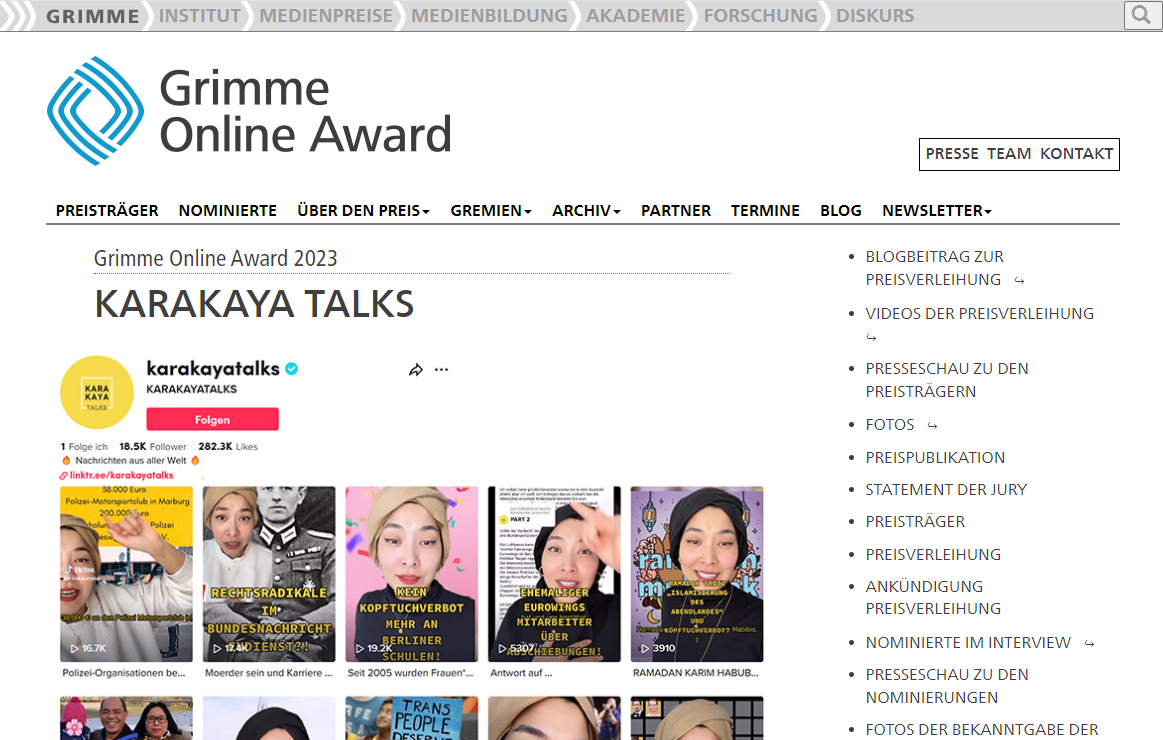Screen dimensions: 1163x740
Task: Open the Polizei-Motorsportclub video thumbnail
Action: 126,574
